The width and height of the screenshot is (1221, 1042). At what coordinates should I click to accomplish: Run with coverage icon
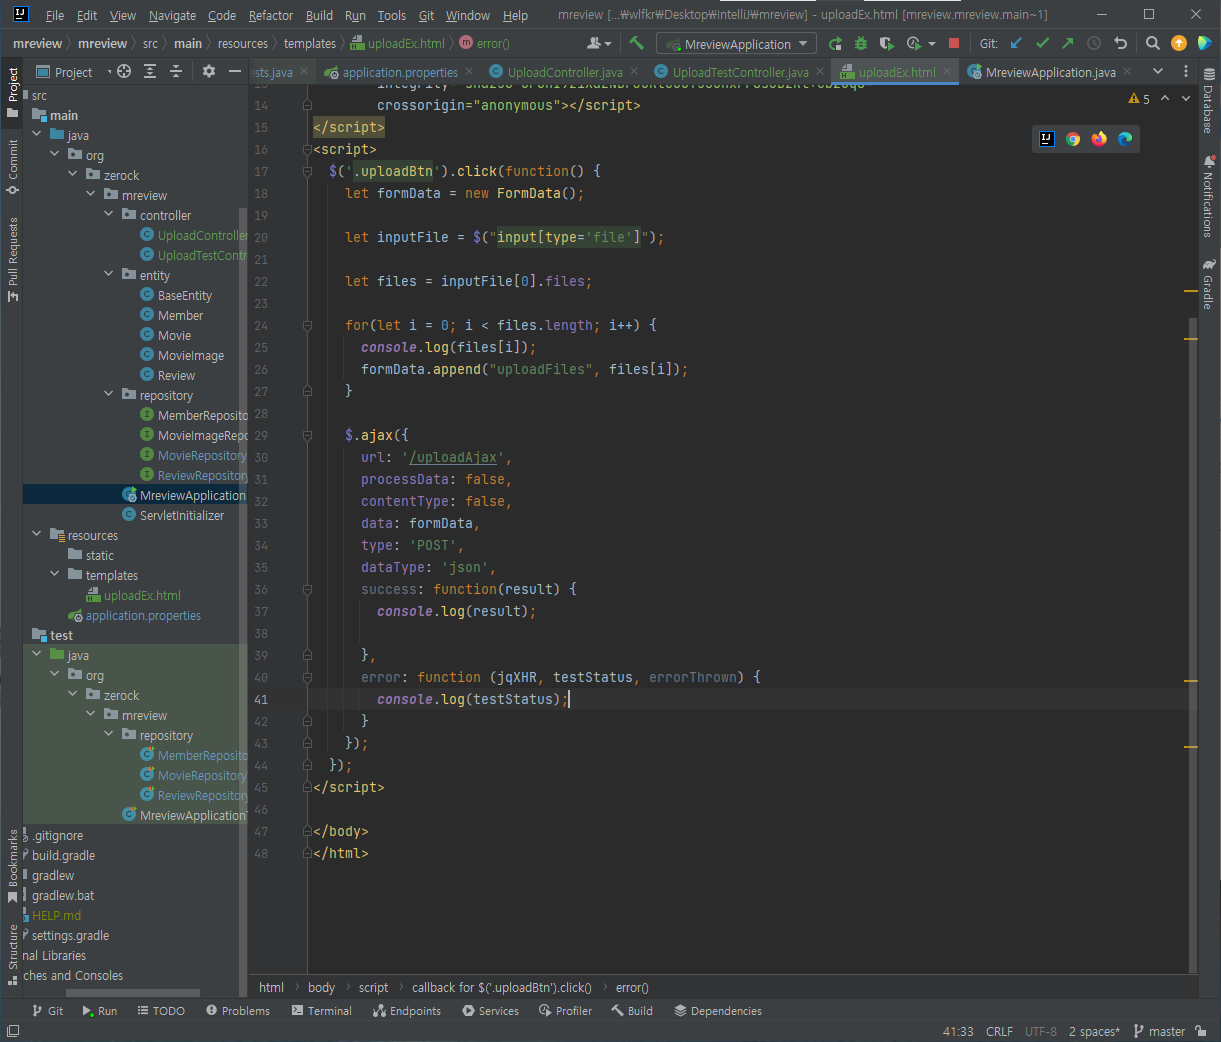click(x=886, y=43)
